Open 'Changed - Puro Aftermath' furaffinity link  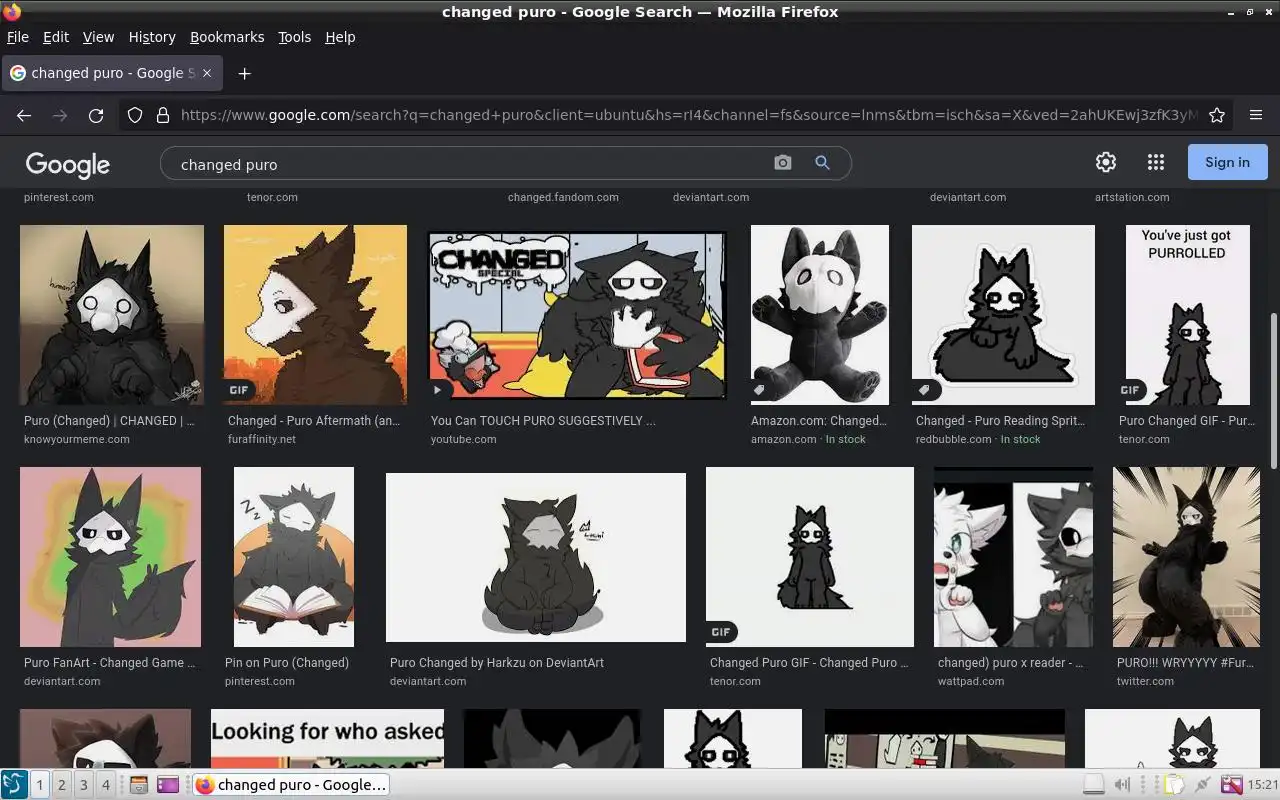point(313,421)
